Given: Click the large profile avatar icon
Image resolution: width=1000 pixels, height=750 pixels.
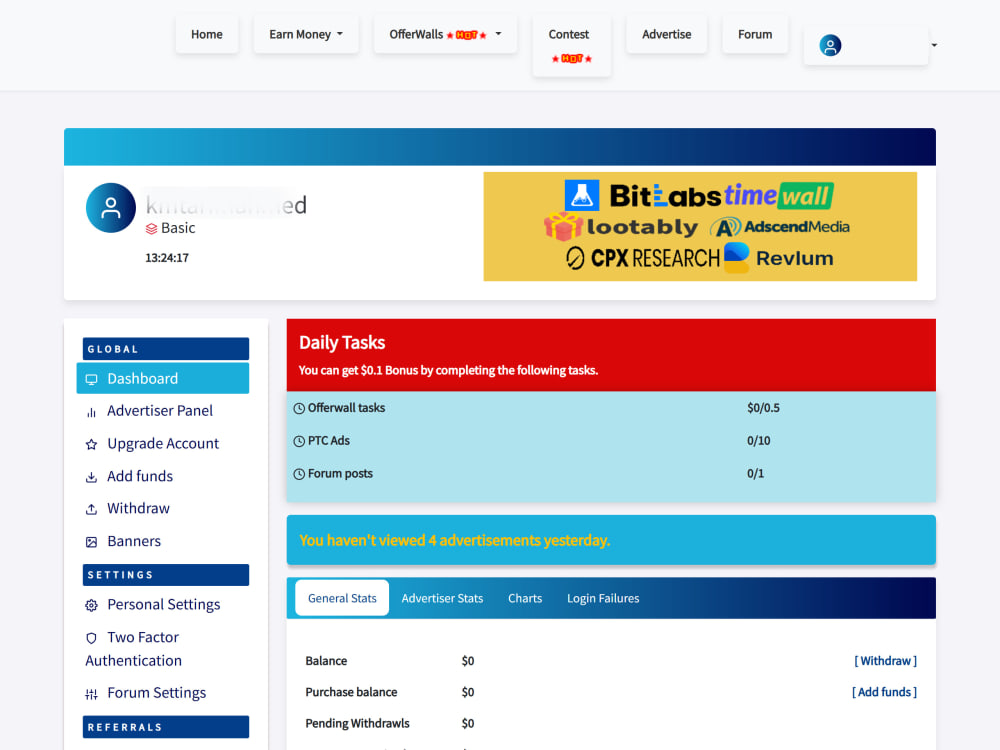Looking at the screenshot, I should 111,208.
